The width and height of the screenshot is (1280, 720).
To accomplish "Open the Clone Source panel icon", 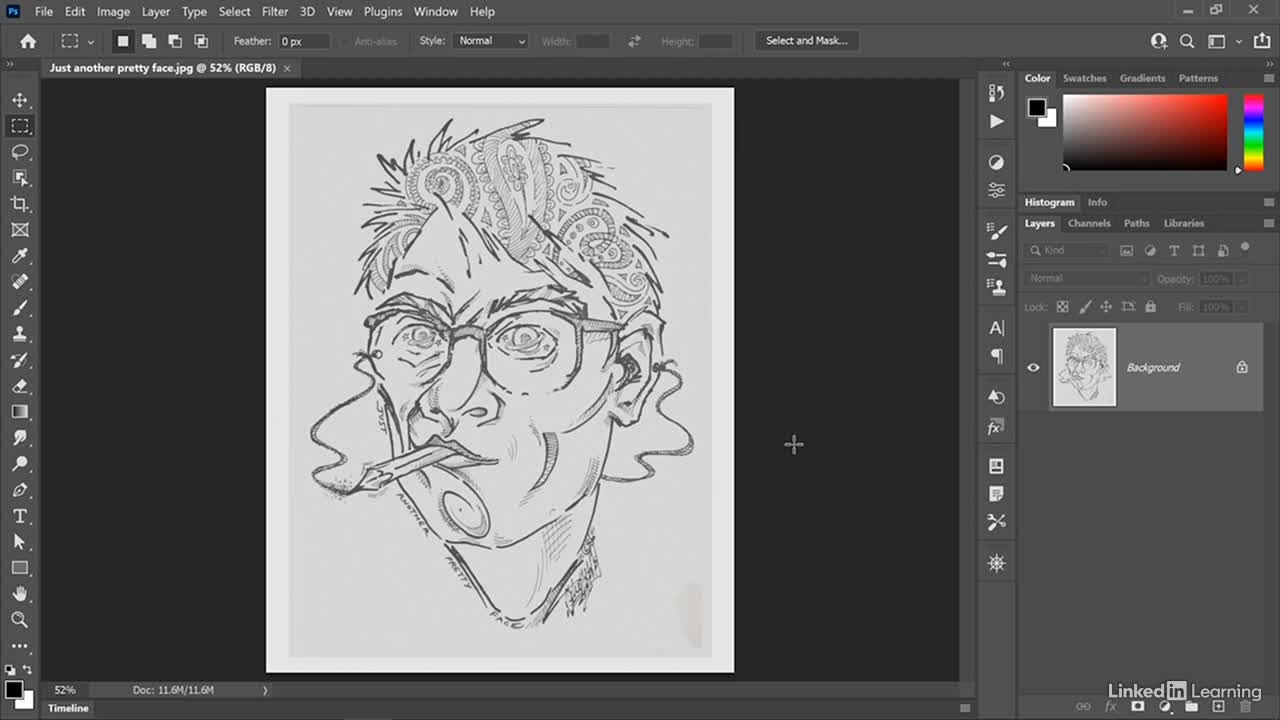I will pos(996,287).
